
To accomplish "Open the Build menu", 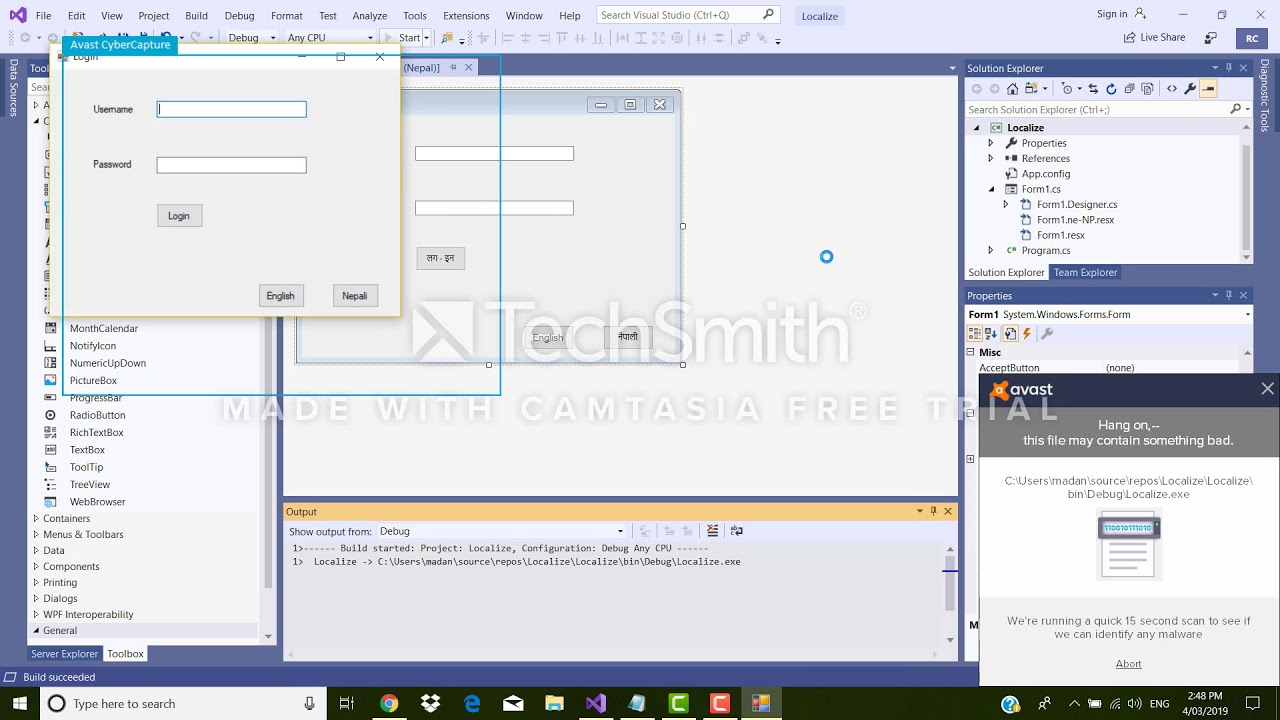I will 196,15.
